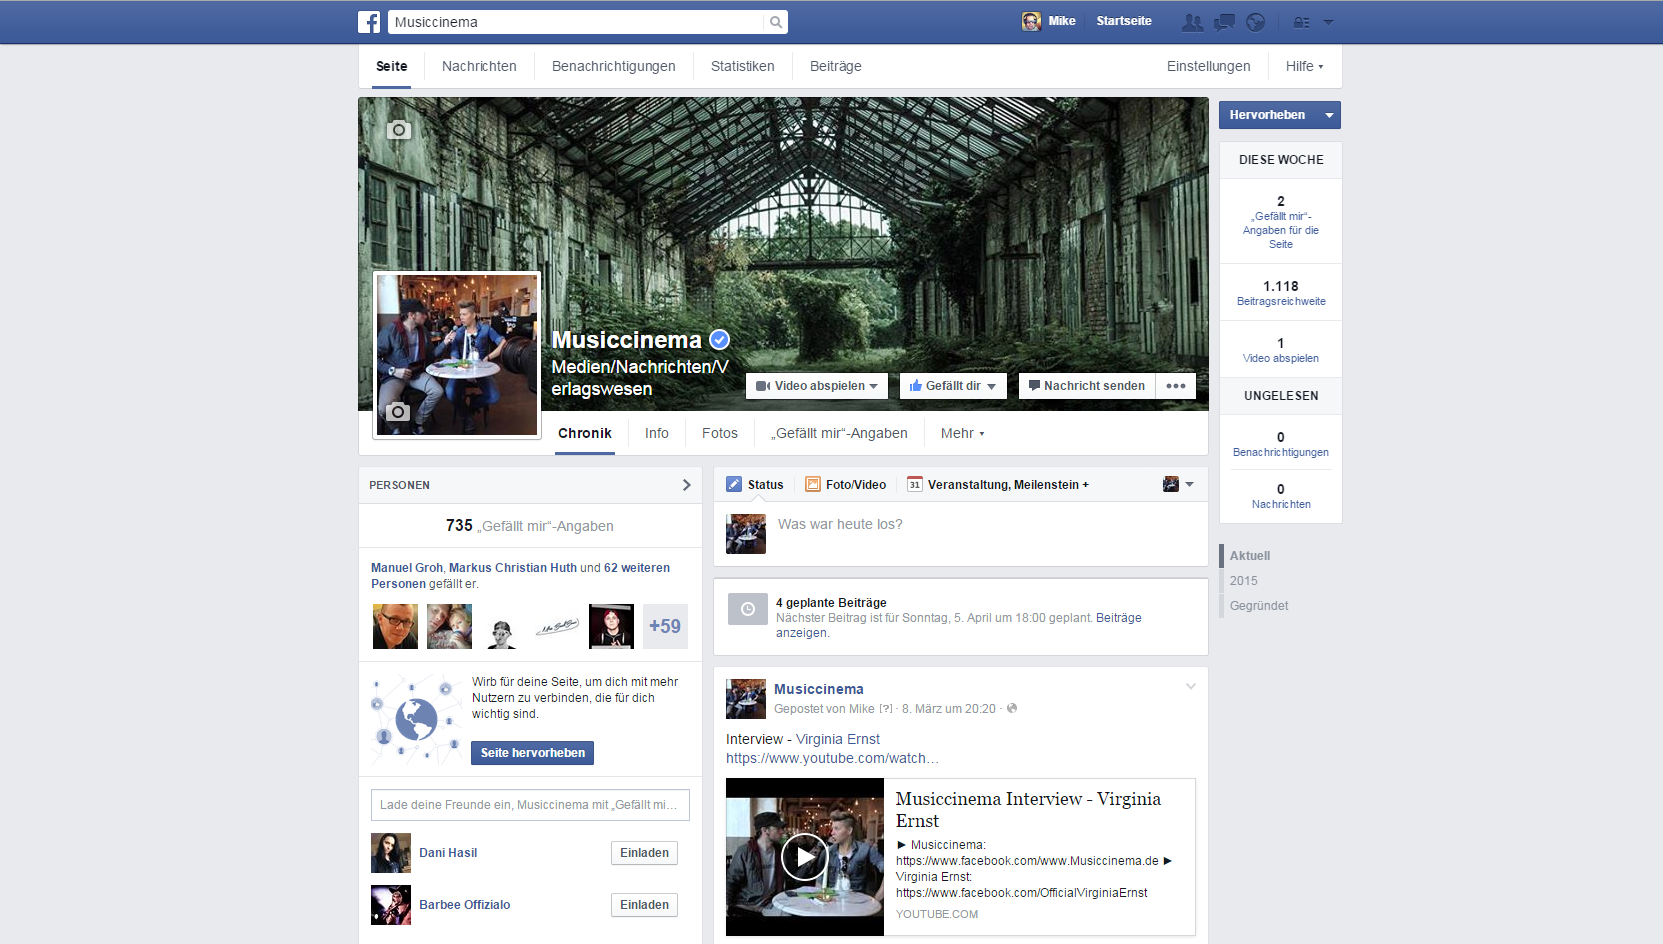Click Startseite link in top bar
Screen dimensions: 1663x944
(x=1124, y=21)
